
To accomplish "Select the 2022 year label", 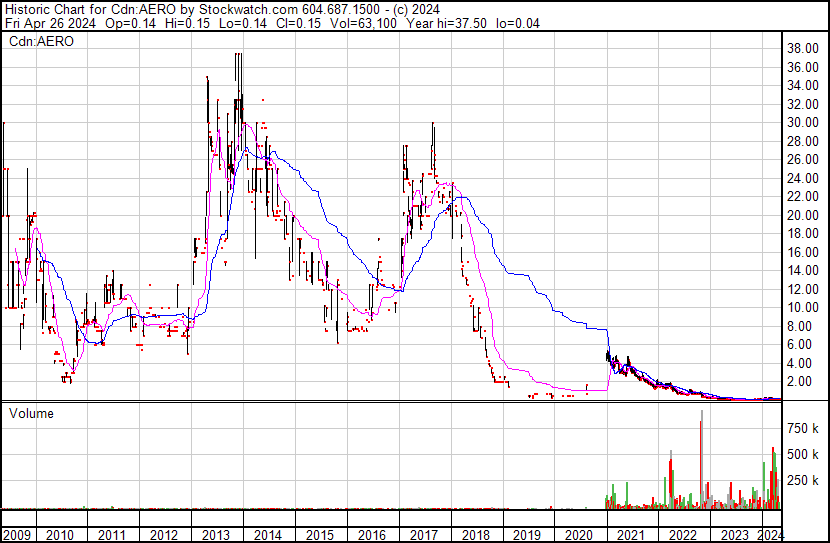I will [x=683, y=535].
